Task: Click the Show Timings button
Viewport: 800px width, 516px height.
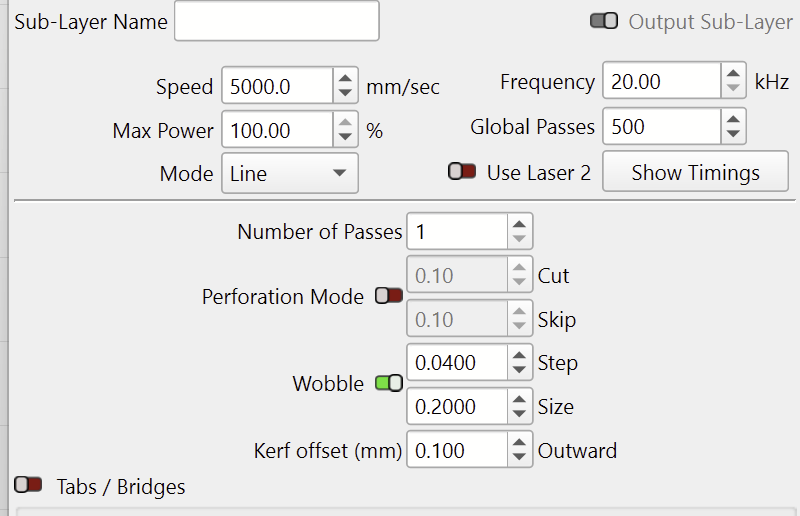Action: pos(695,172)
